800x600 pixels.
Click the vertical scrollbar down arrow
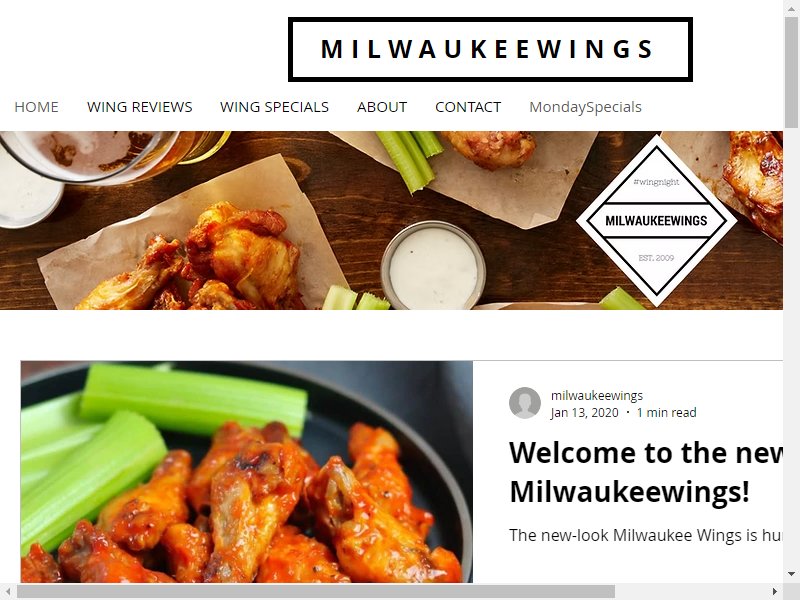pyautogui.click(x=791, y=575)
